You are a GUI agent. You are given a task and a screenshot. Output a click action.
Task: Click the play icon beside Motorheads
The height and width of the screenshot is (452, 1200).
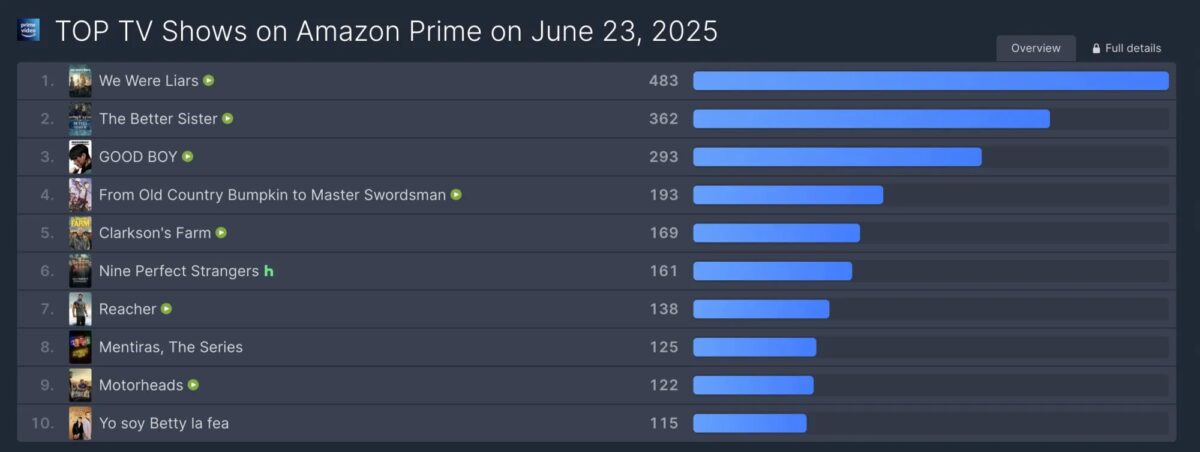tap(193, 385)
